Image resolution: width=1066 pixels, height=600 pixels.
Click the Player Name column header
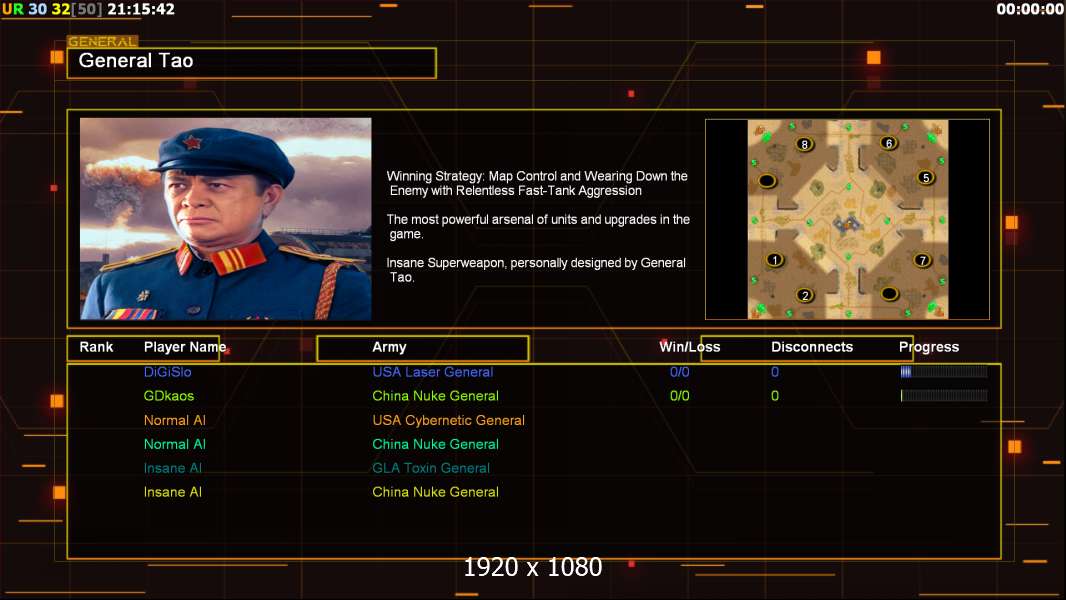(x=185, y=347)
